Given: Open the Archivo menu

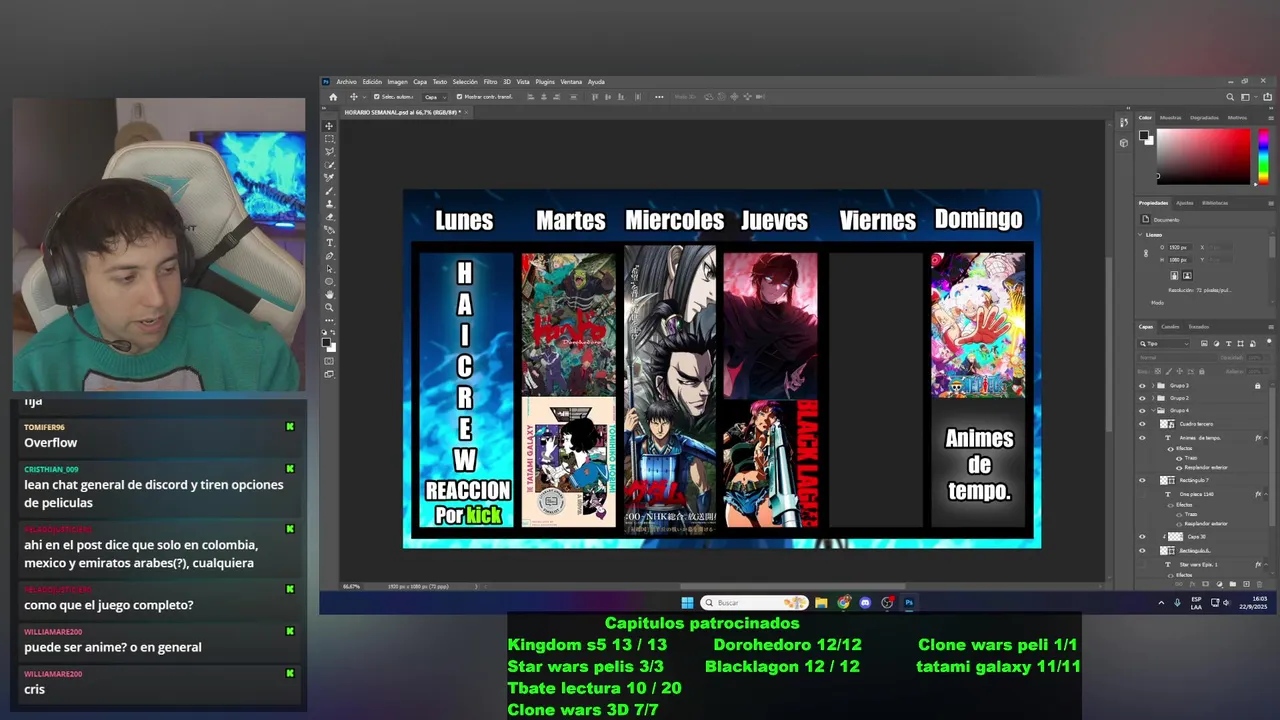Looking at the screenshot, I should point(346,82).
